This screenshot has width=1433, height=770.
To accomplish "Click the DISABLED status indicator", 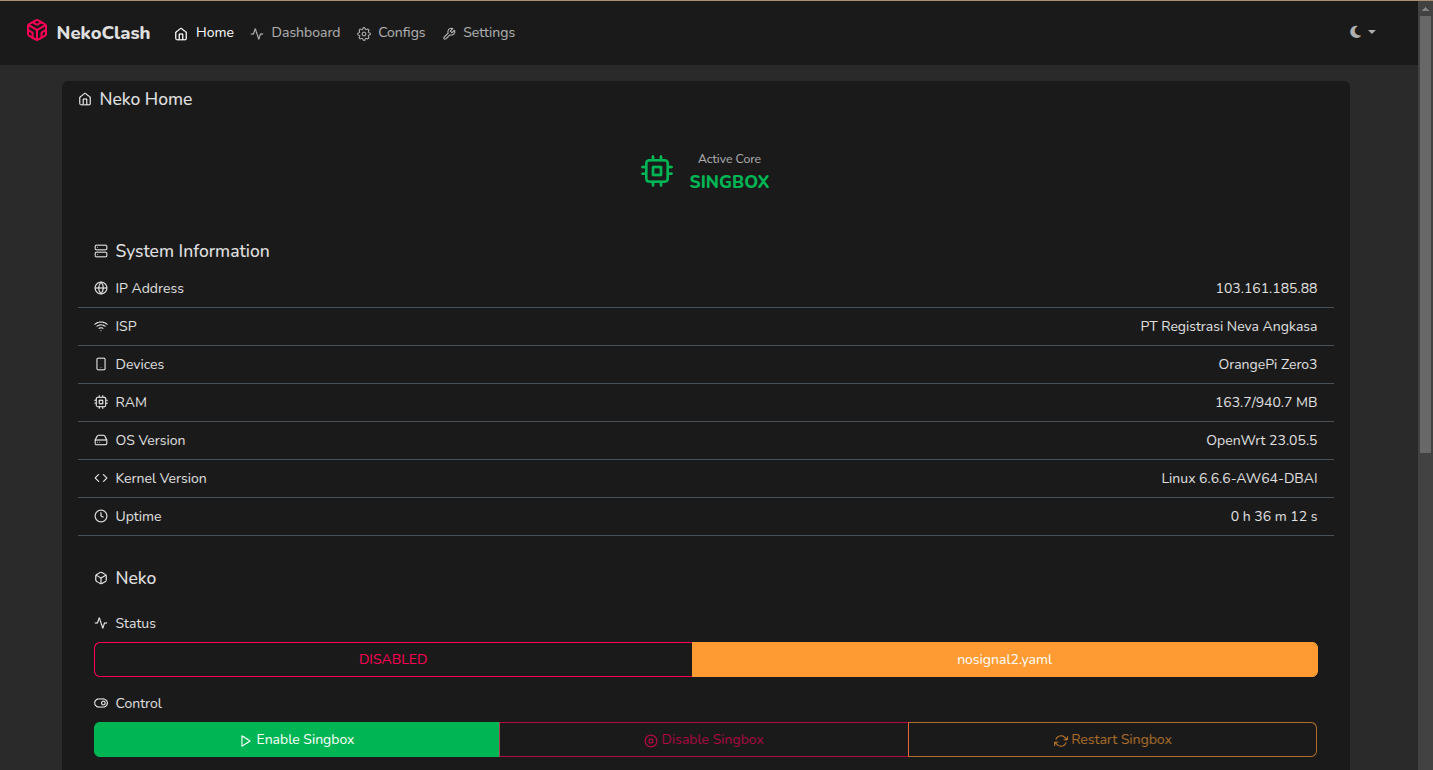I will pos(393,659).
